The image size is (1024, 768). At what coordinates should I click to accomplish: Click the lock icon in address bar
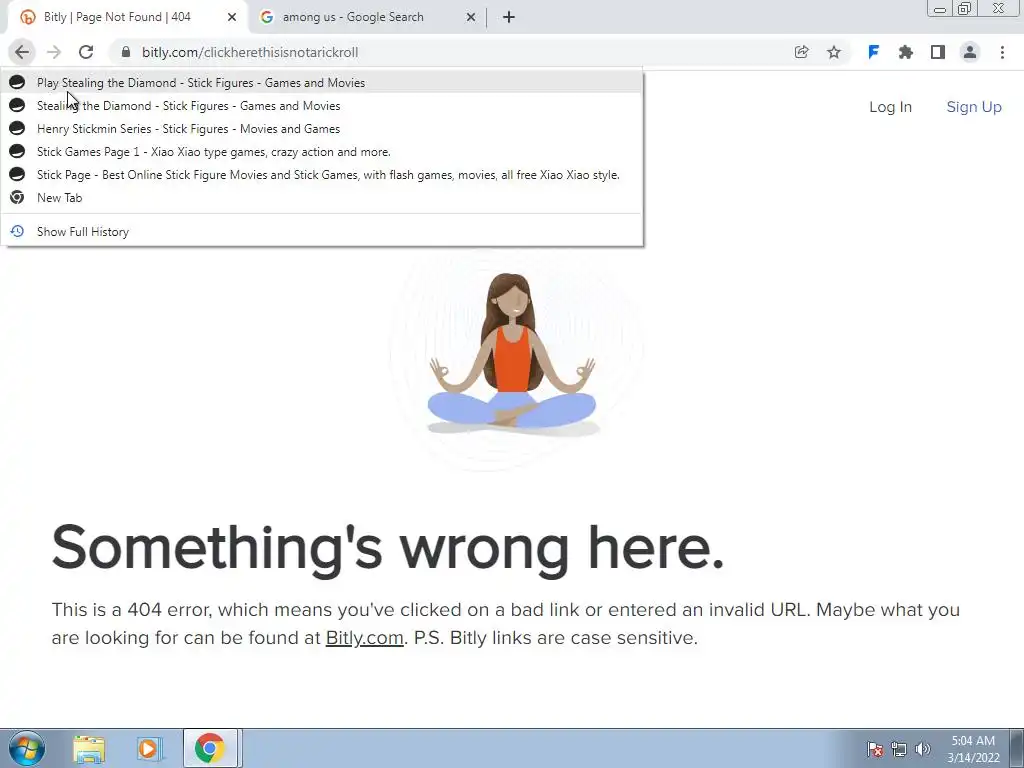[x=126, y=52]
